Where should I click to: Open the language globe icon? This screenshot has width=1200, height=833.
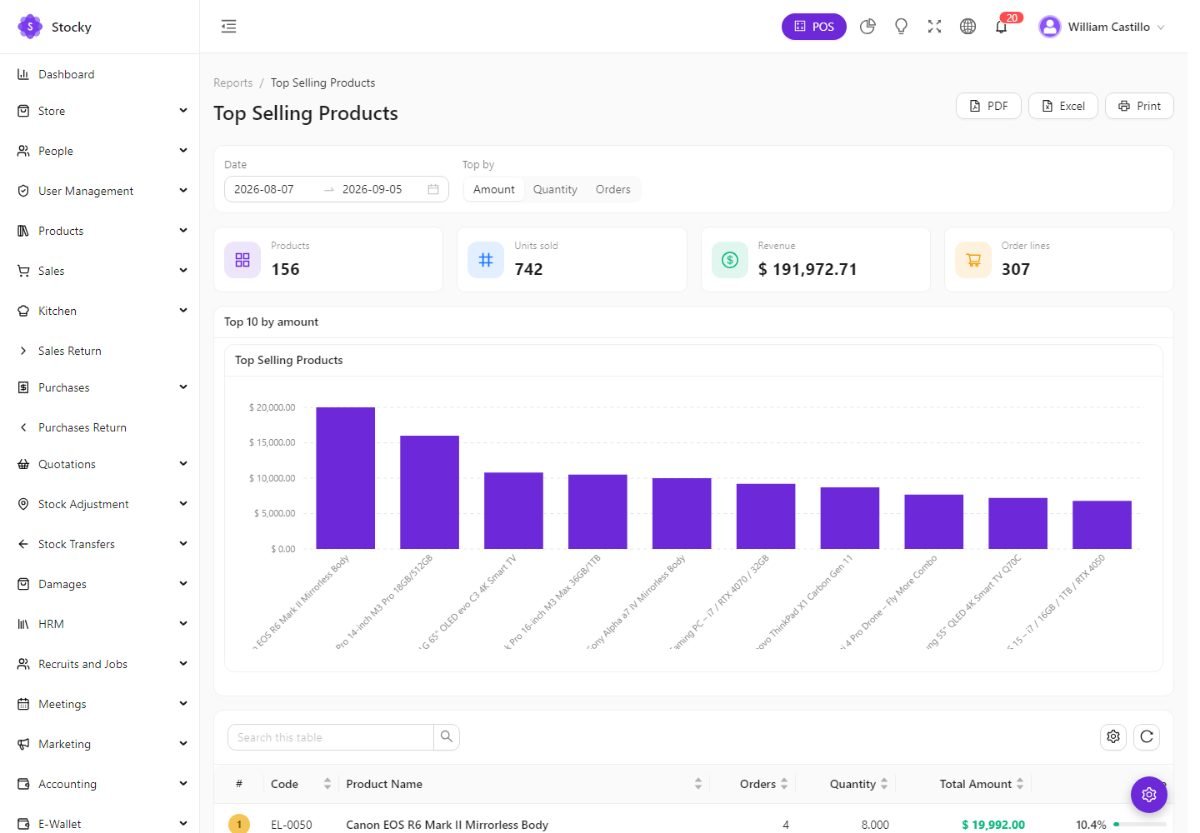pyautogui.click(x=968, y=27)
